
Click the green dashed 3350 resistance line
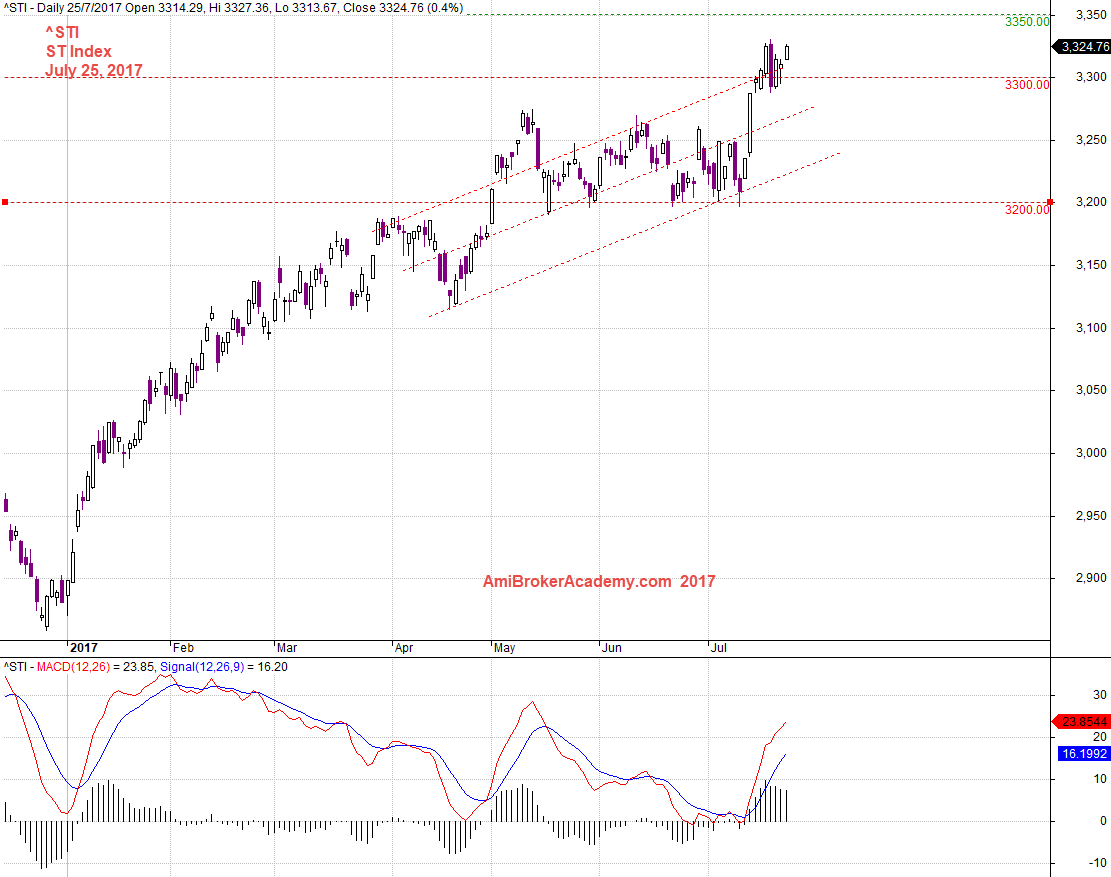[759, 15]
